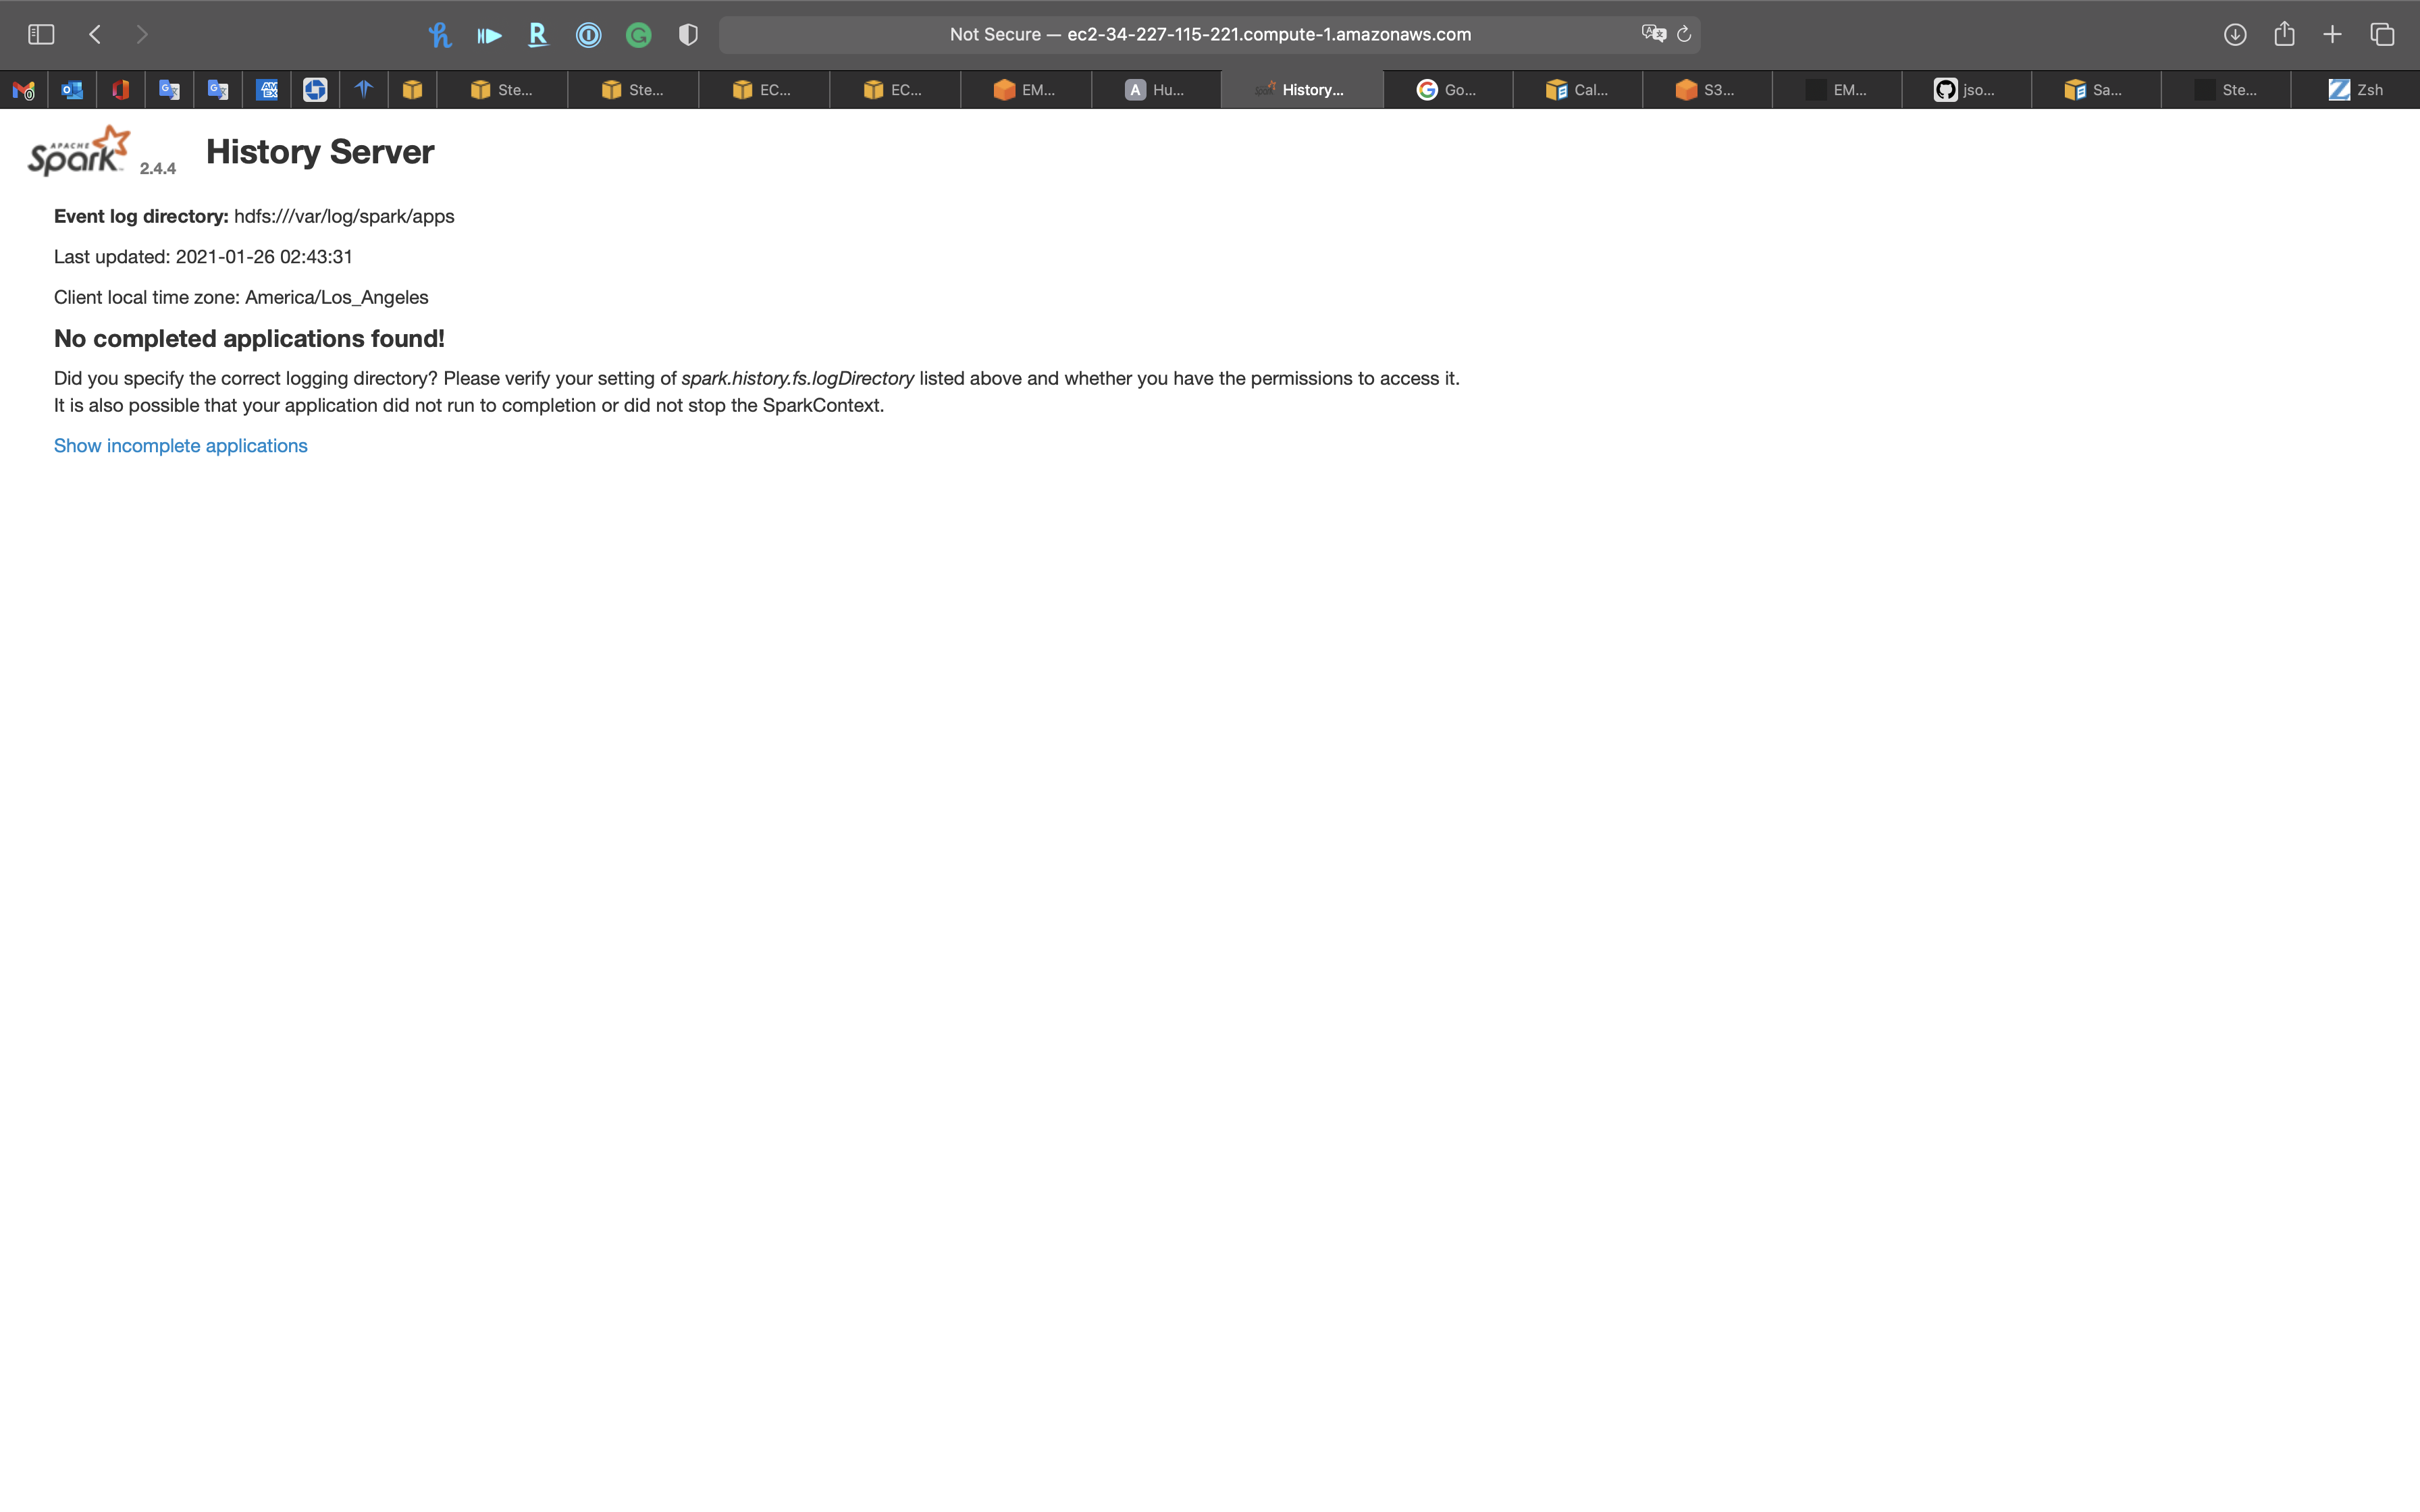The height and width of the screenshot is (1512, 2420).
Task: Go back to the previous page
Action: (x=95, y=34)
